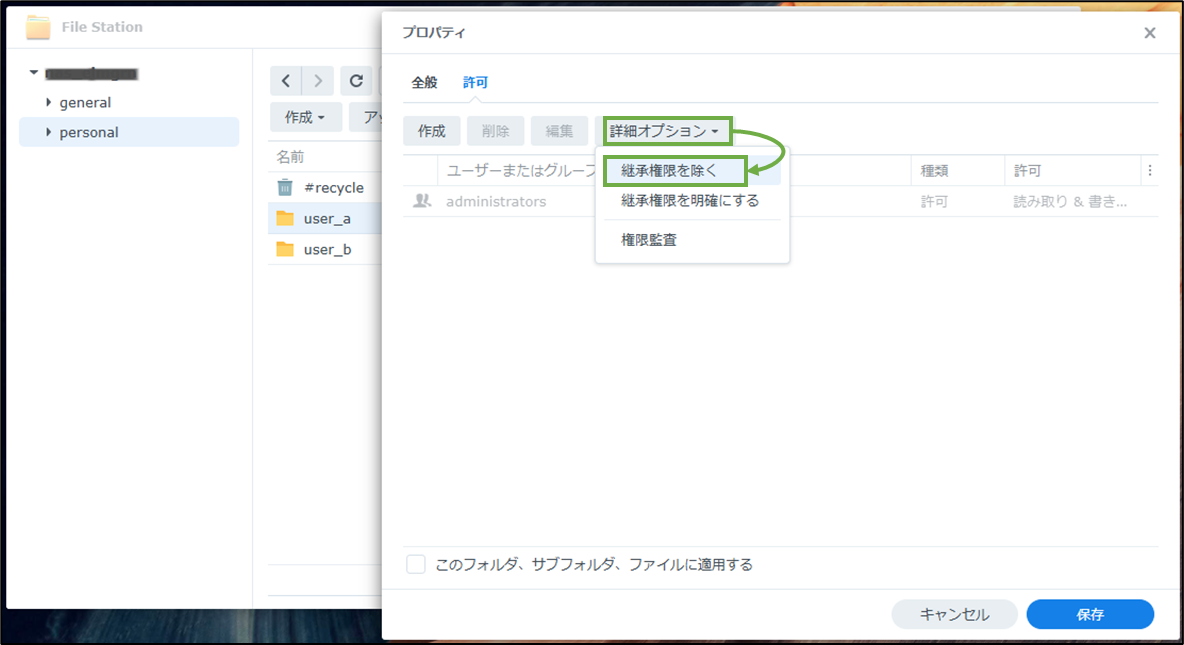Expand the personal folder tree arrow
The height and width of the screenshot is (645, 1184).
click(x=48, y=132)
